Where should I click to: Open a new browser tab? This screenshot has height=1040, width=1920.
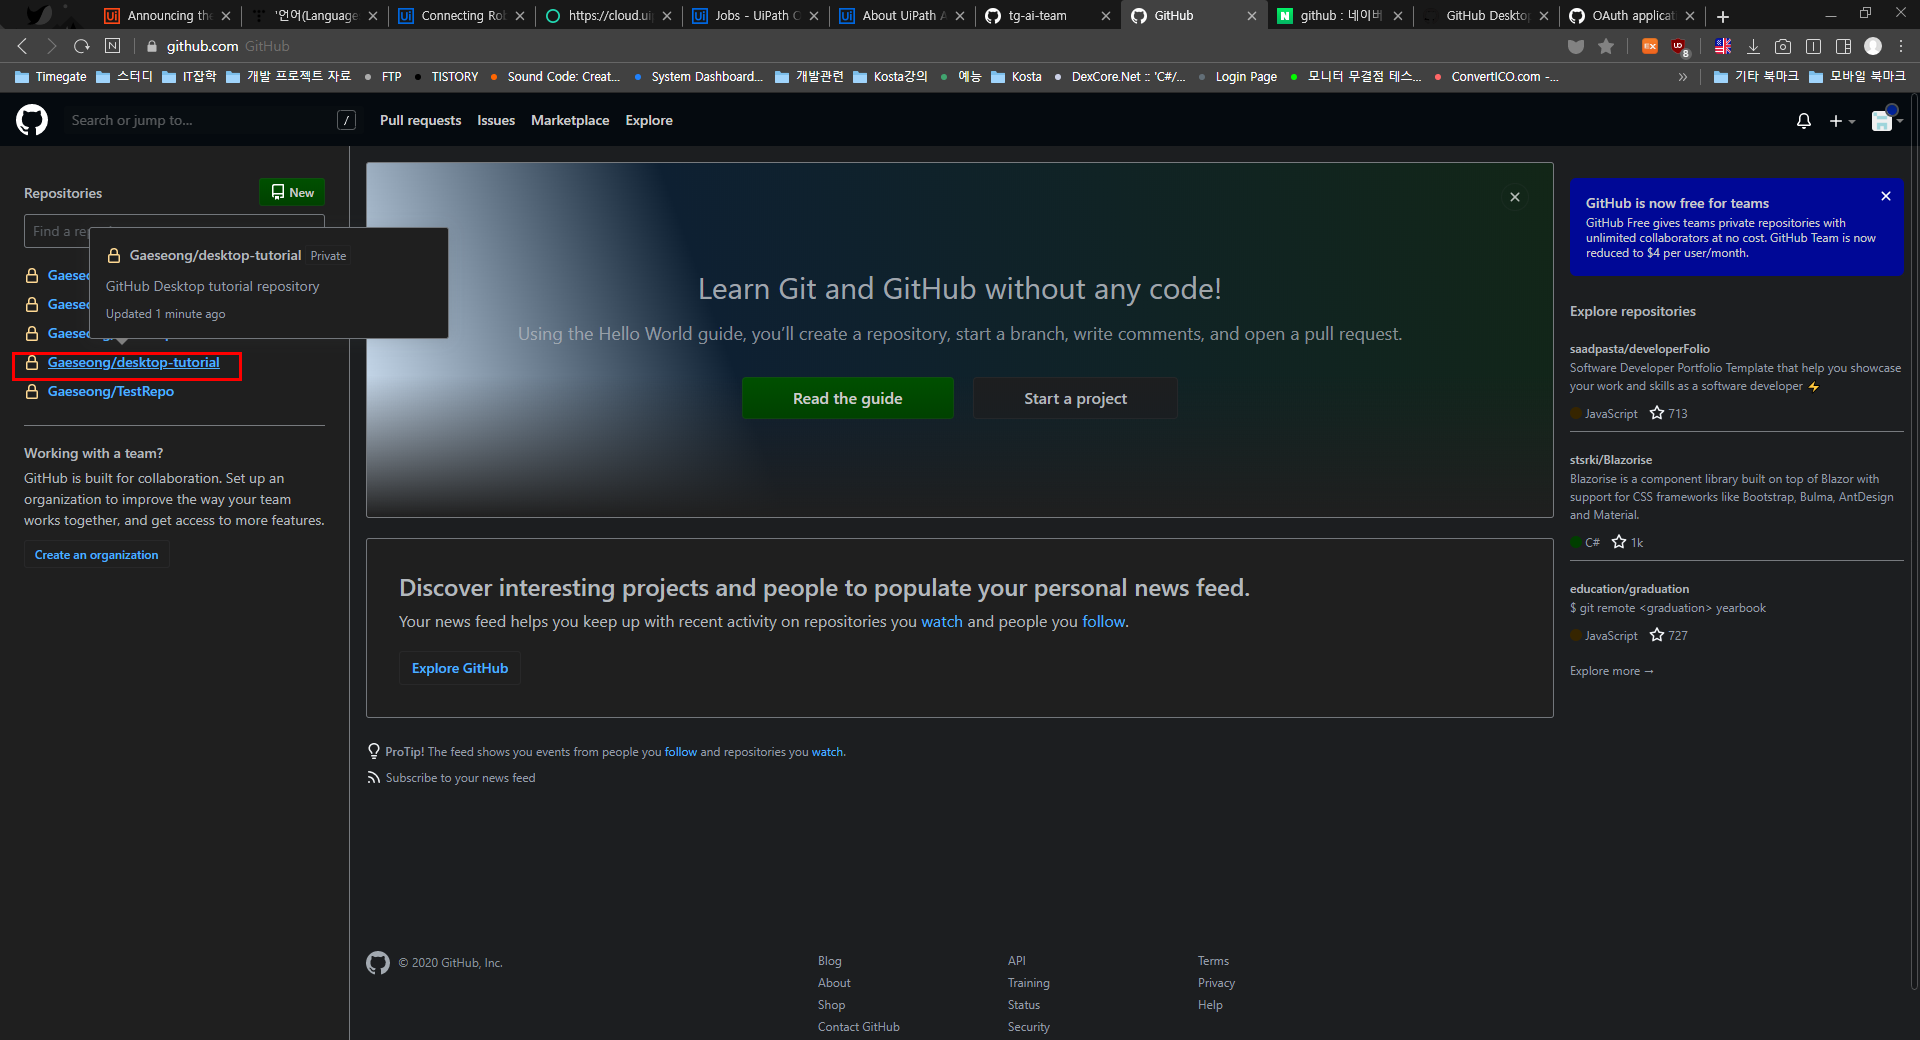pyautogui.click(x=1723, y=16)
